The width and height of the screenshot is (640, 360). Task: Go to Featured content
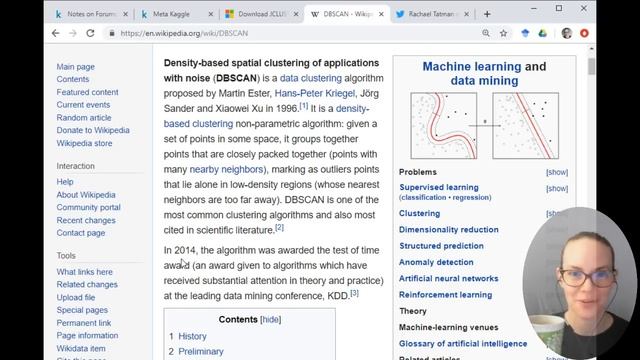(x=87, y=92)
